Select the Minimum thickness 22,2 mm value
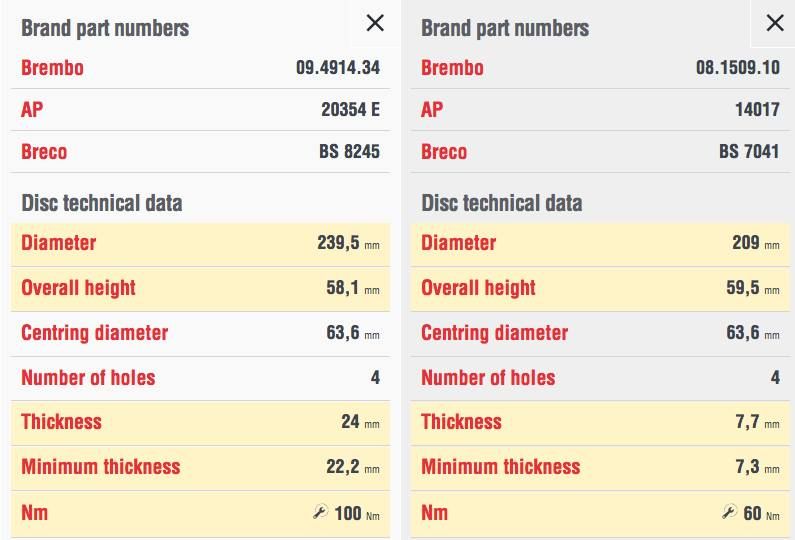The width and height of the screenshot is (795, 540). (348, 467)
